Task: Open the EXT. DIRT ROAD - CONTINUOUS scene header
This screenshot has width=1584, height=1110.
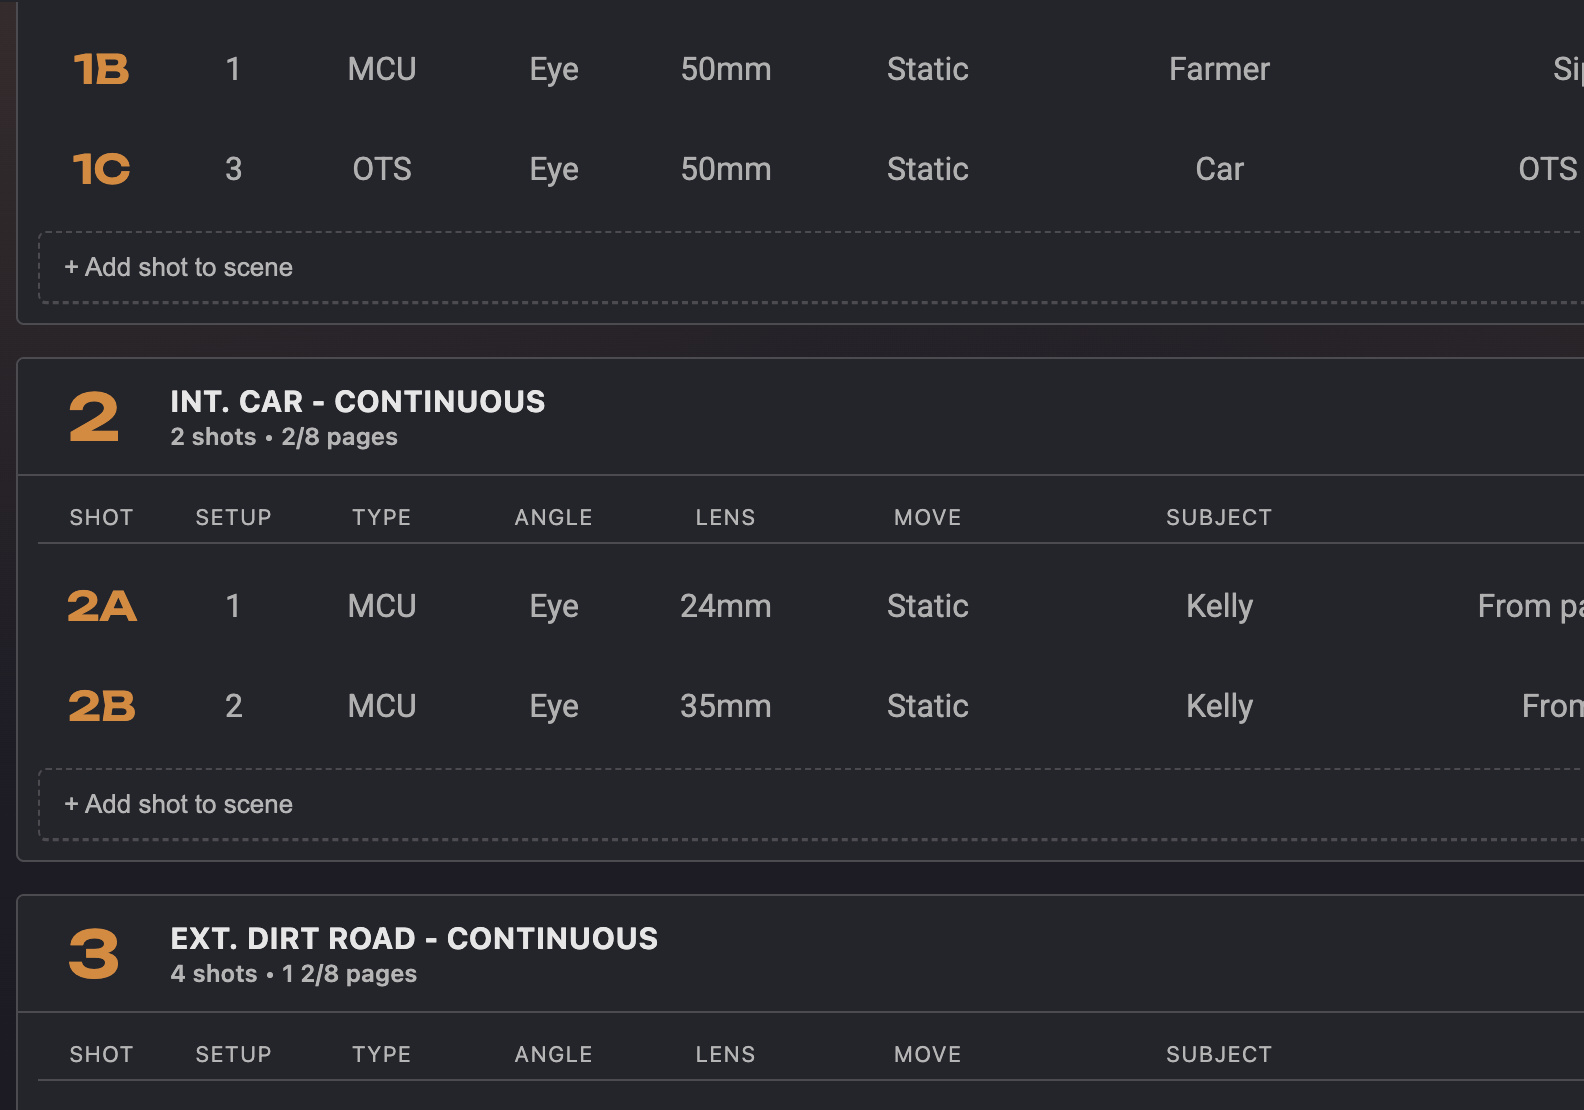Action: pyautogui.click(x=414, y=939)
